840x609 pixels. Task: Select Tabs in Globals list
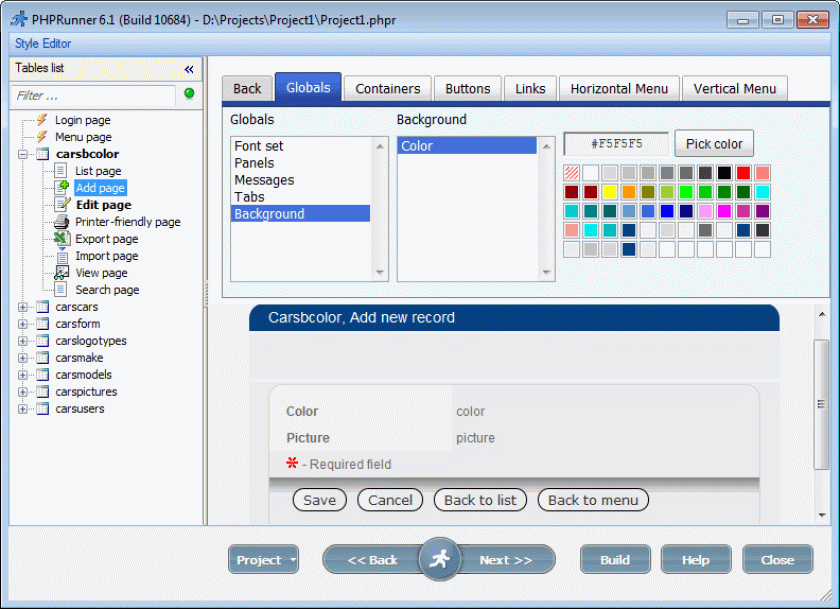301,197
